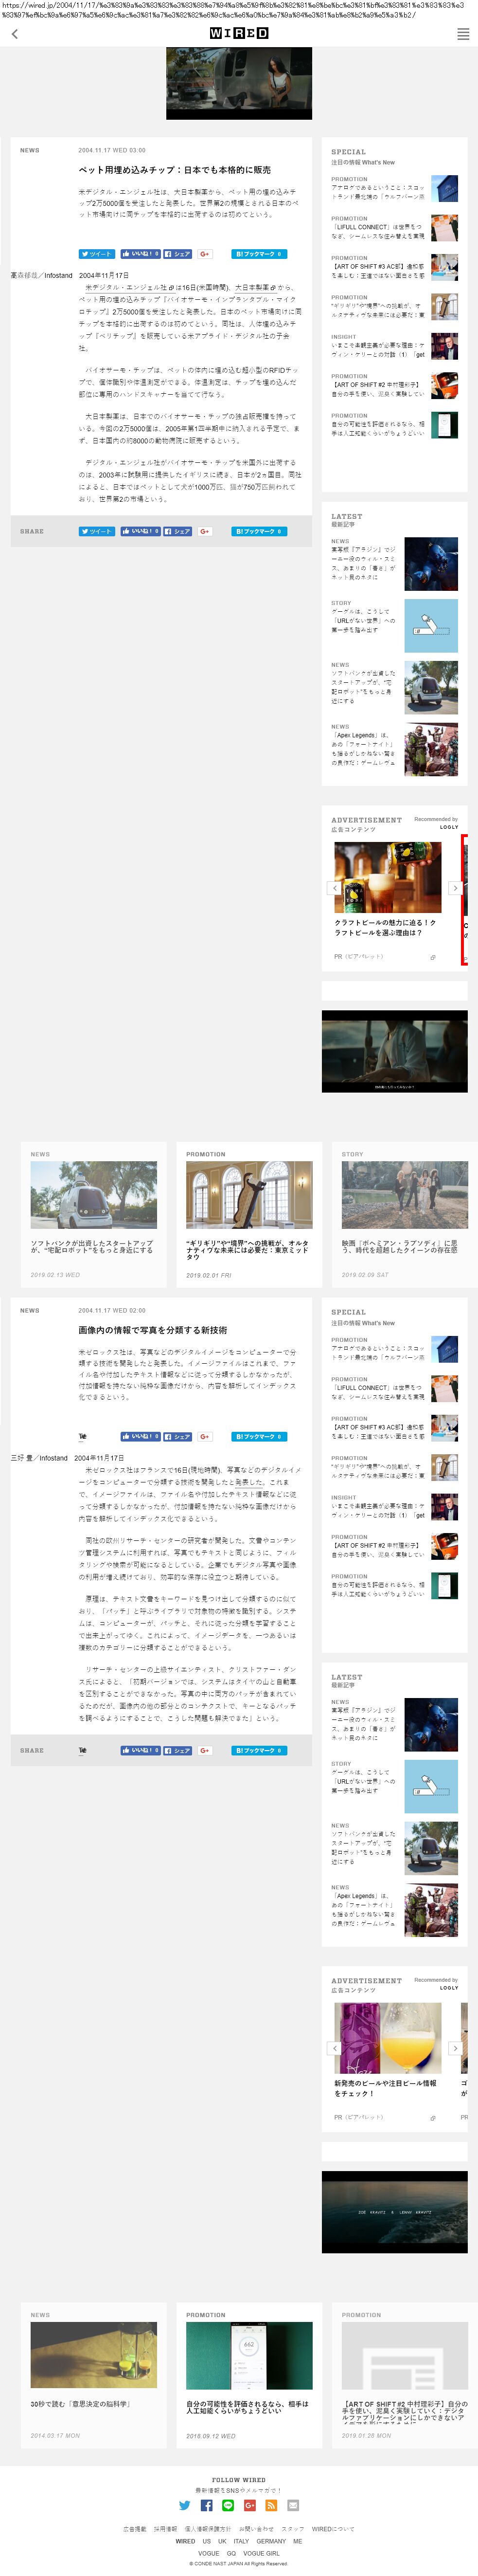Open mail newsletter icon in footer
478x2576 pixels.
click(293, 2505)
